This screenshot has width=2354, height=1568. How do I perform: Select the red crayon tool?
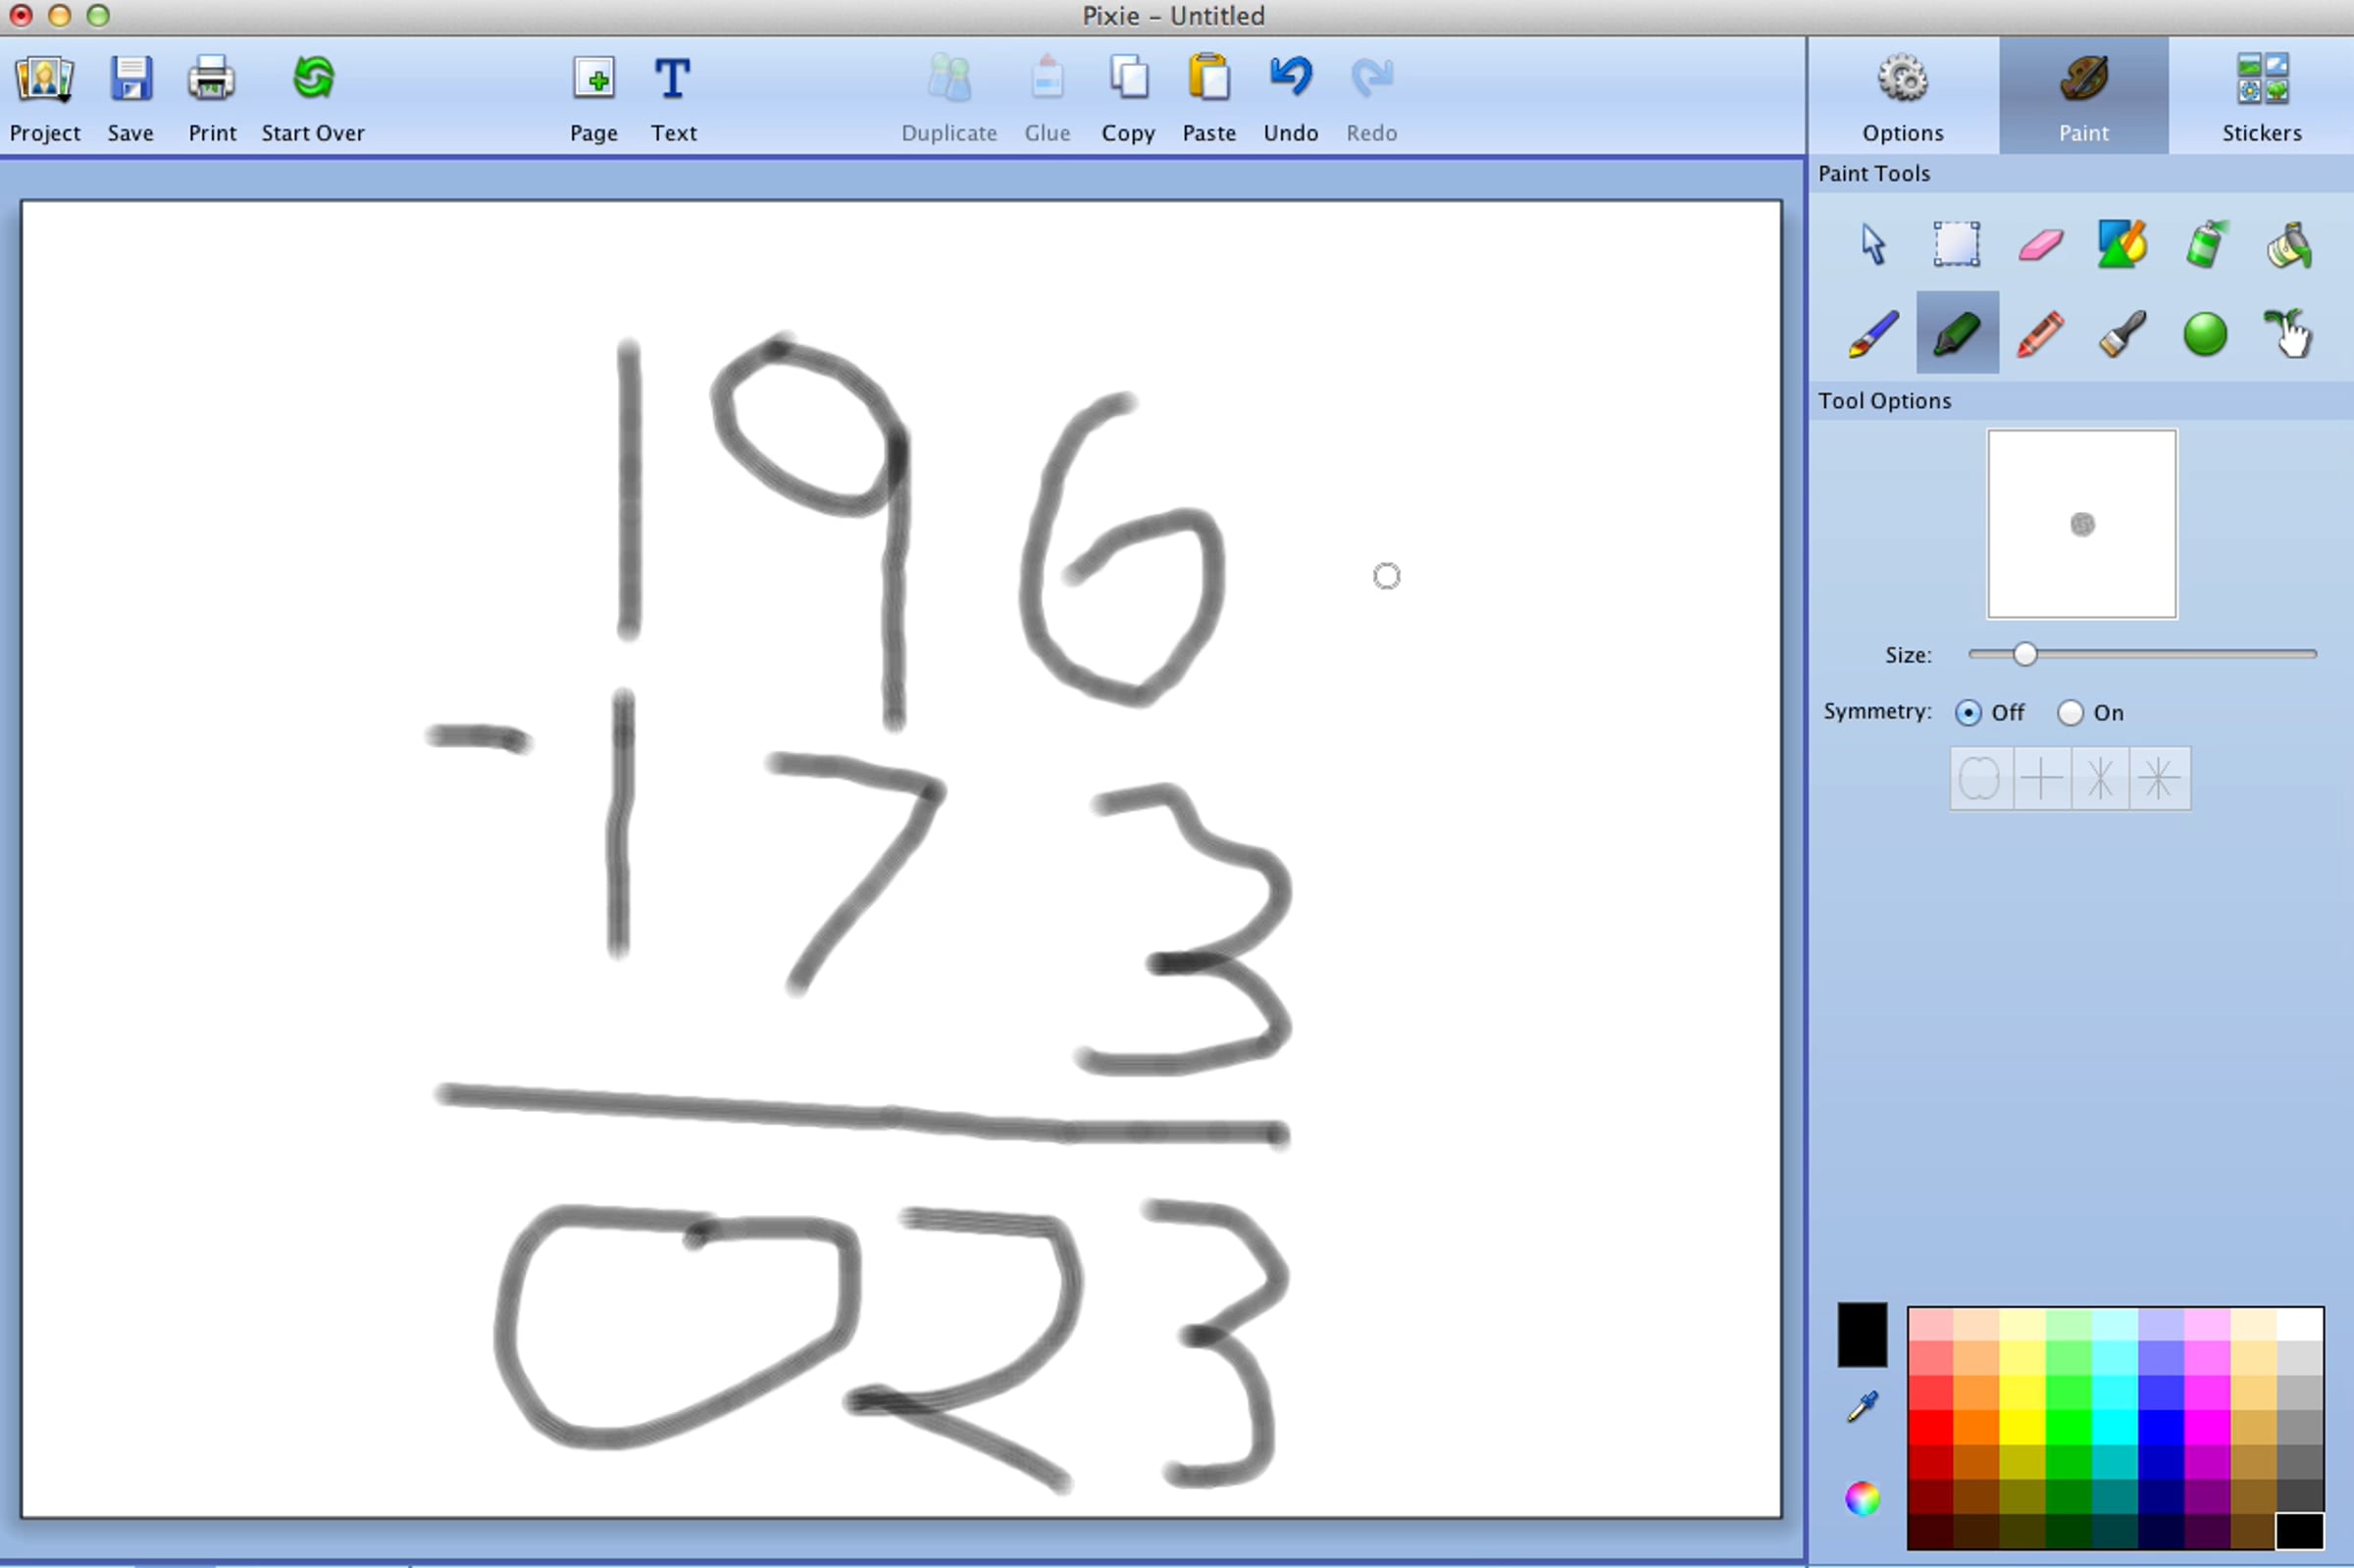pos(2039,333)
